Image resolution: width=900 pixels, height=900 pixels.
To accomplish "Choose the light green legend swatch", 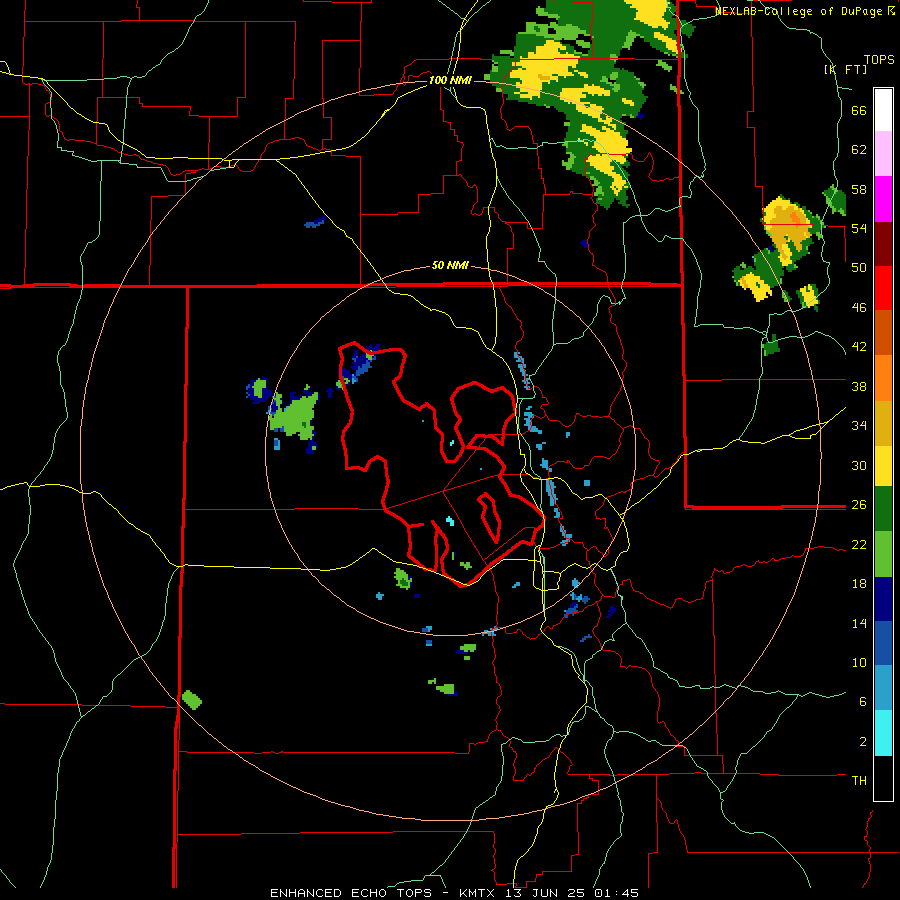I will point(883,554).
